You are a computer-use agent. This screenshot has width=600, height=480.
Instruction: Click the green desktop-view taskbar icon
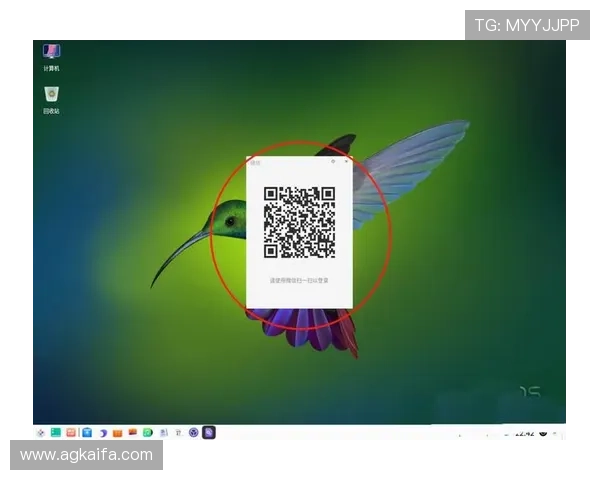[x=56, y=433]
